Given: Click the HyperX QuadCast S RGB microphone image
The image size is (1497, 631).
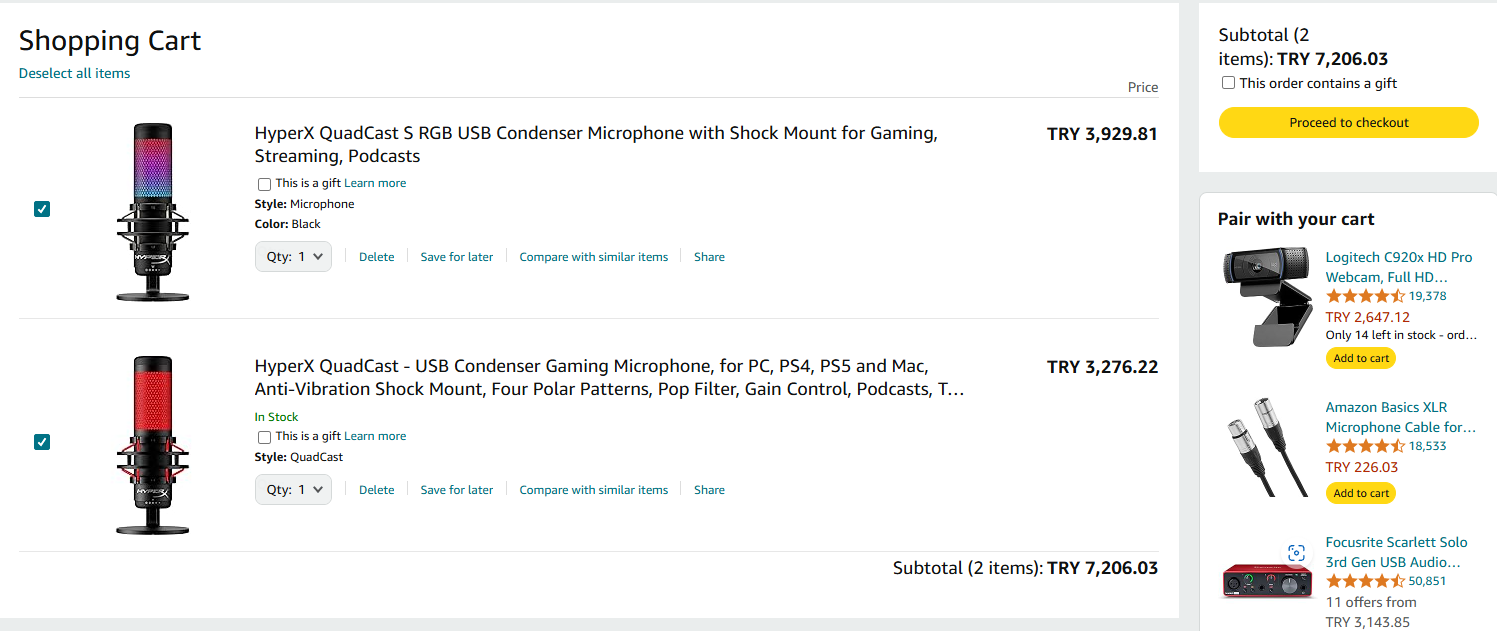Looking at the screenshot, I should (153, 211).
